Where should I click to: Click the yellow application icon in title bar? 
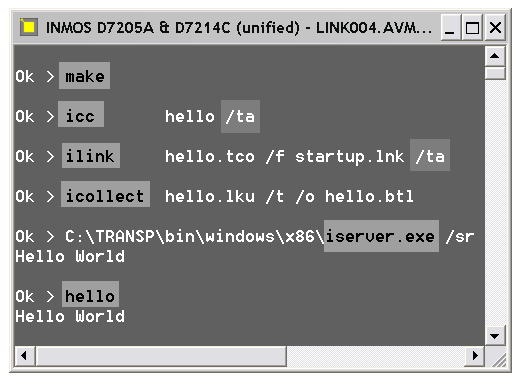(29, 27)
